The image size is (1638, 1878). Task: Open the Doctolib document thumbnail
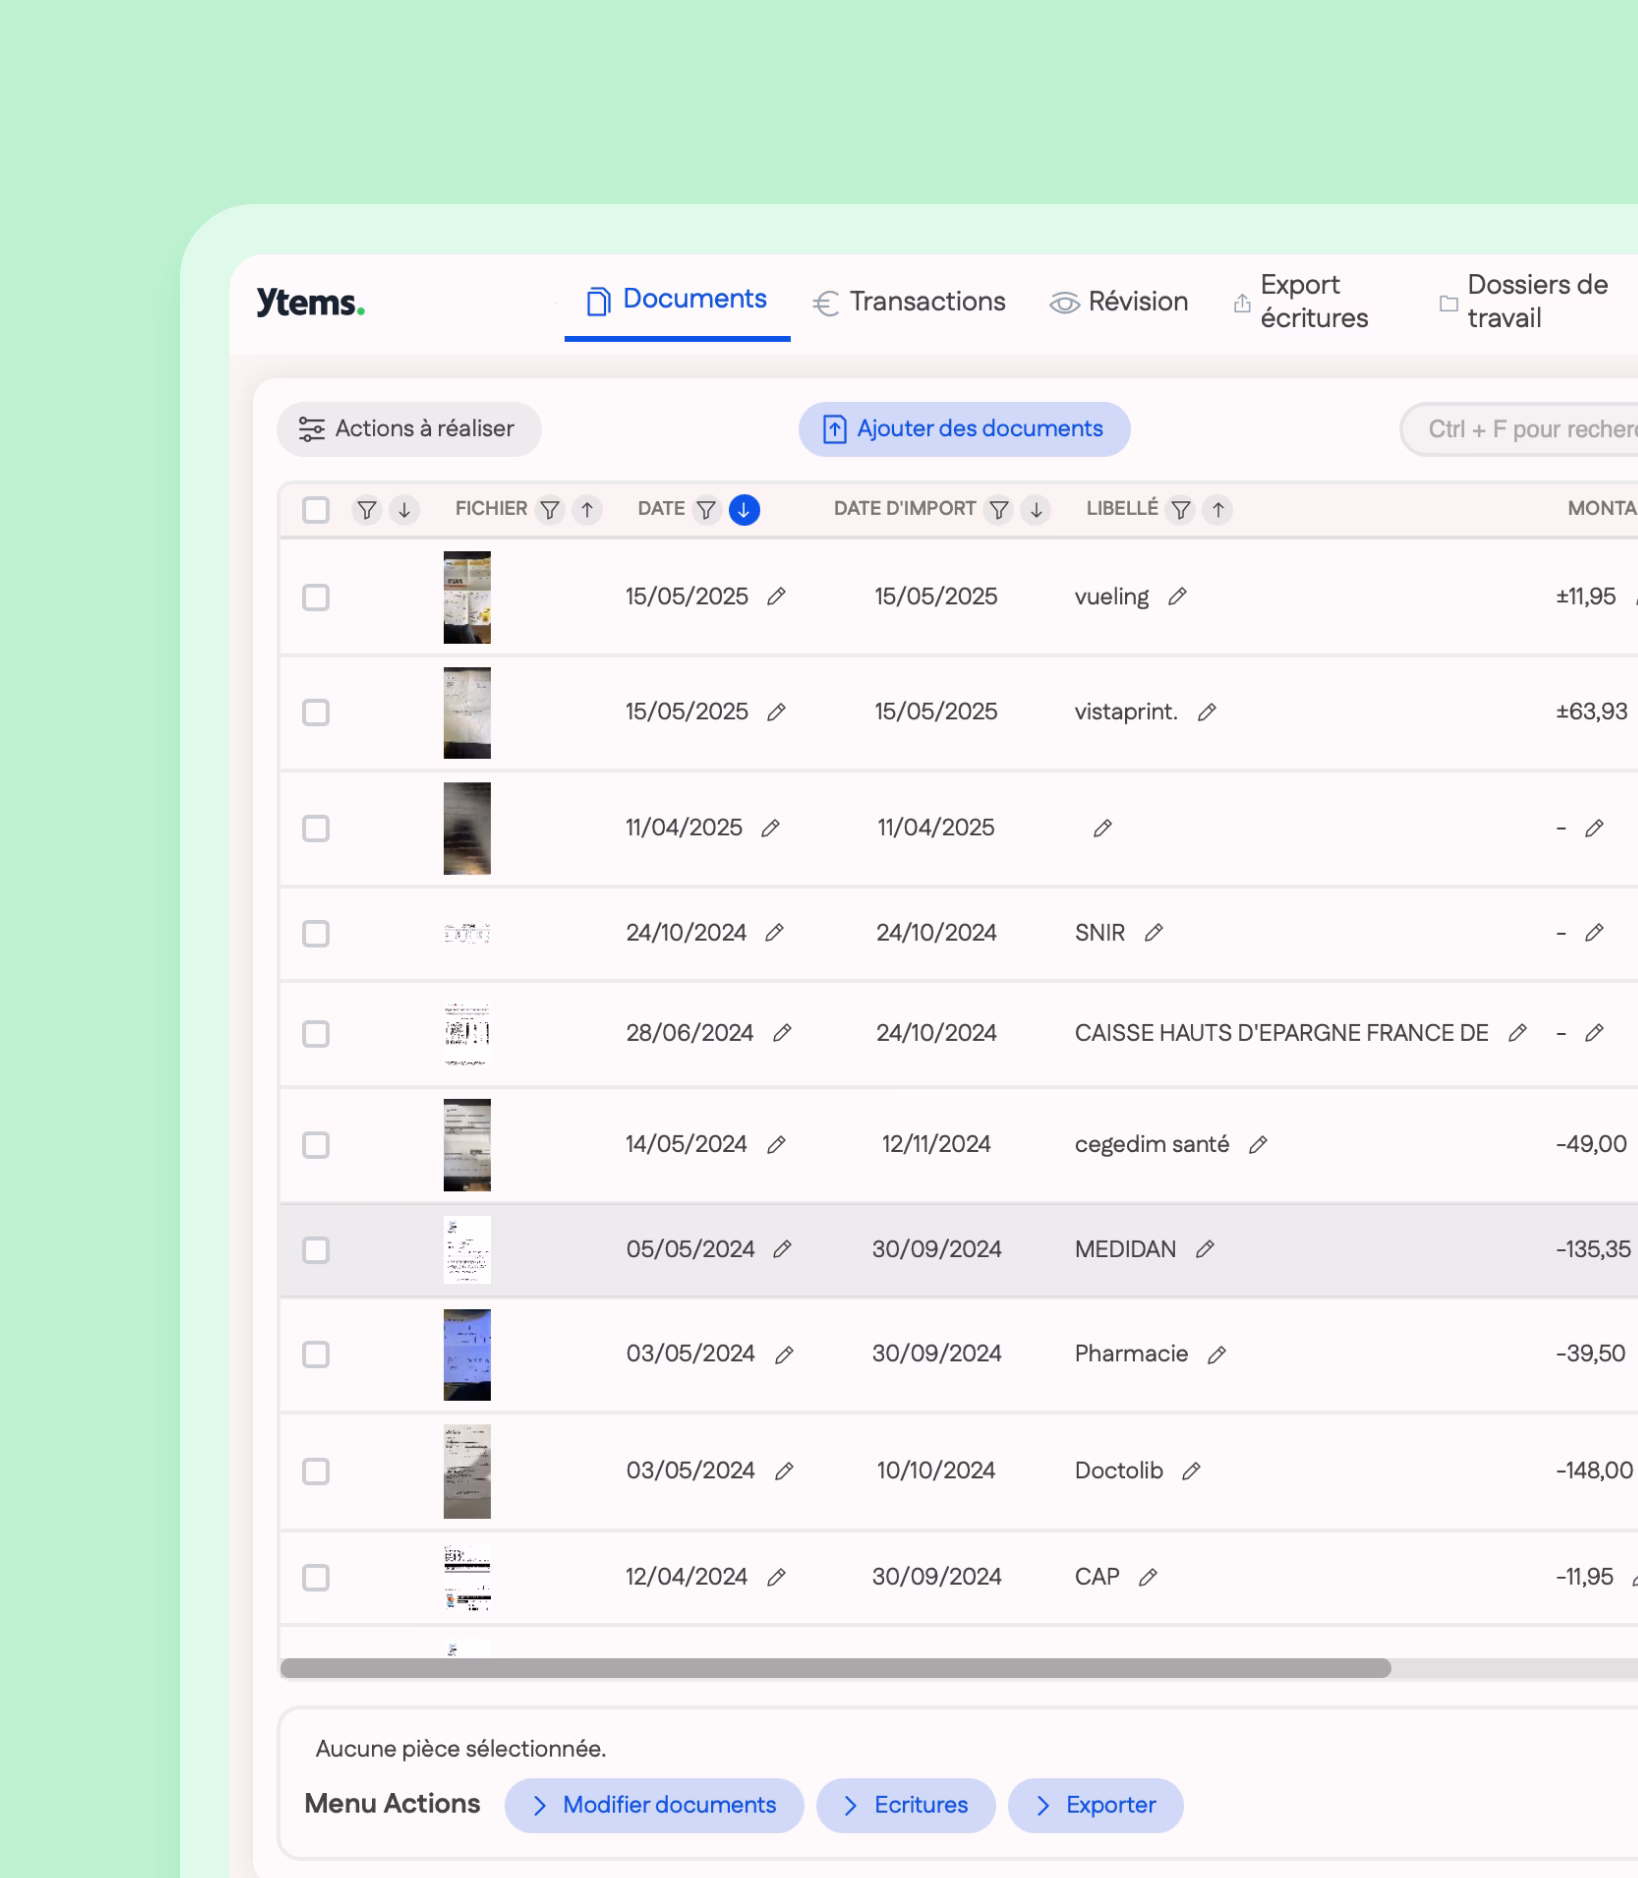(467, 1471)
